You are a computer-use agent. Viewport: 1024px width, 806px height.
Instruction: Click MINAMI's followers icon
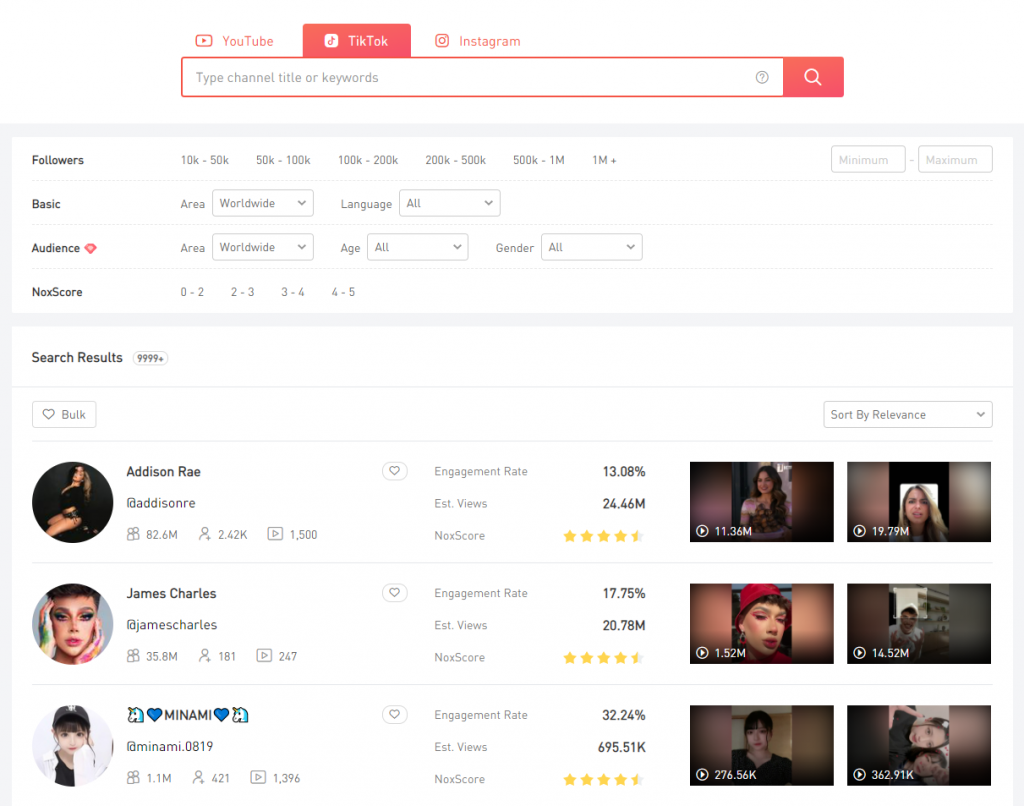(133, 778)
